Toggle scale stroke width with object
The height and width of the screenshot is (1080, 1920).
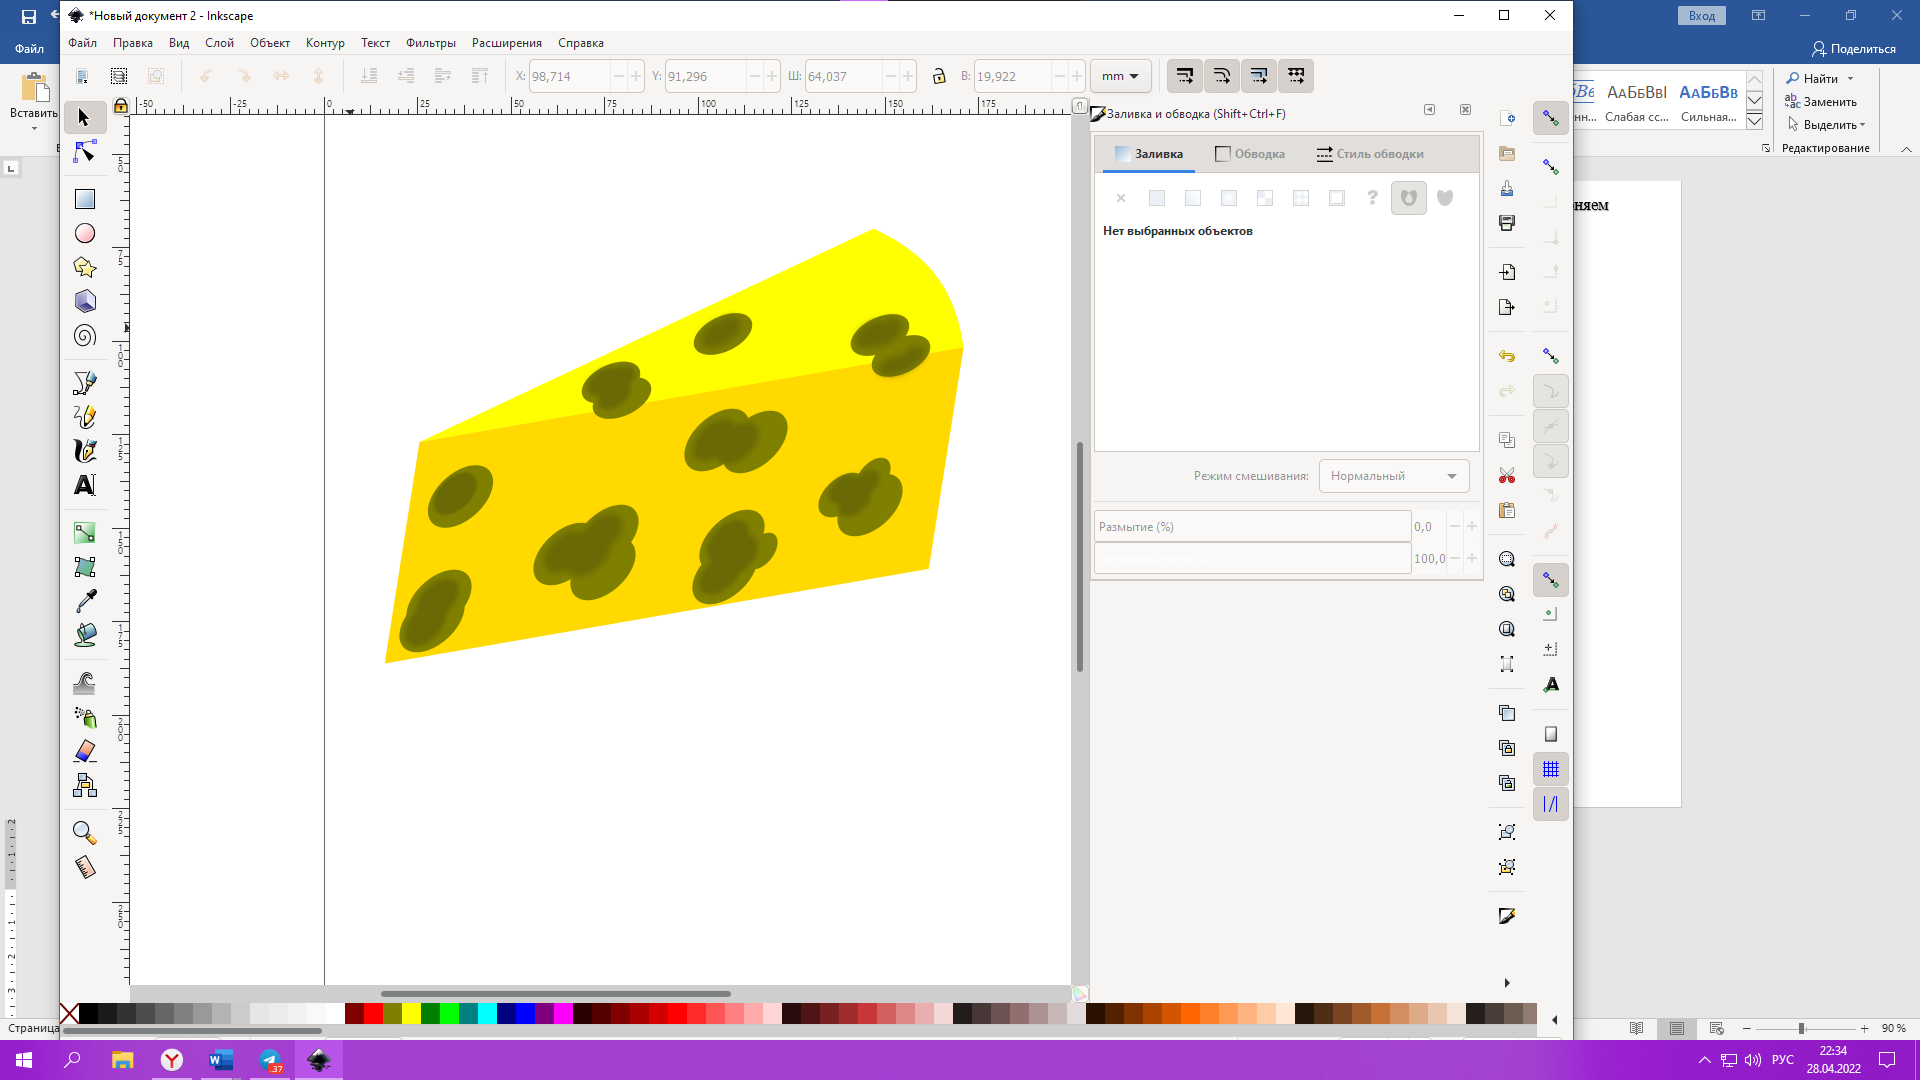1185,76
